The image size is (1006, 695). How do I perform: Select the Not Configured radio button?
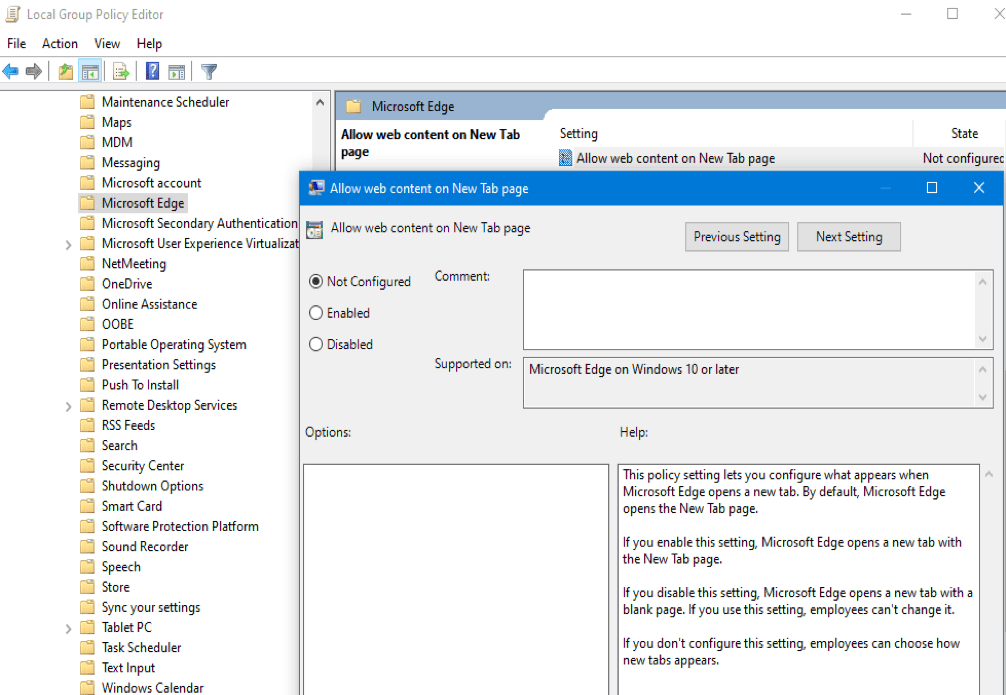(316, 281)
